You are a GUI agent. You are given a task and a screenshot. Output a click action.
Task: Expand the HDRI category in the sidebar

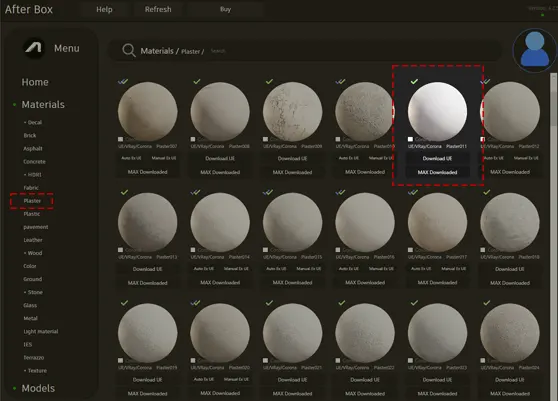32,175
